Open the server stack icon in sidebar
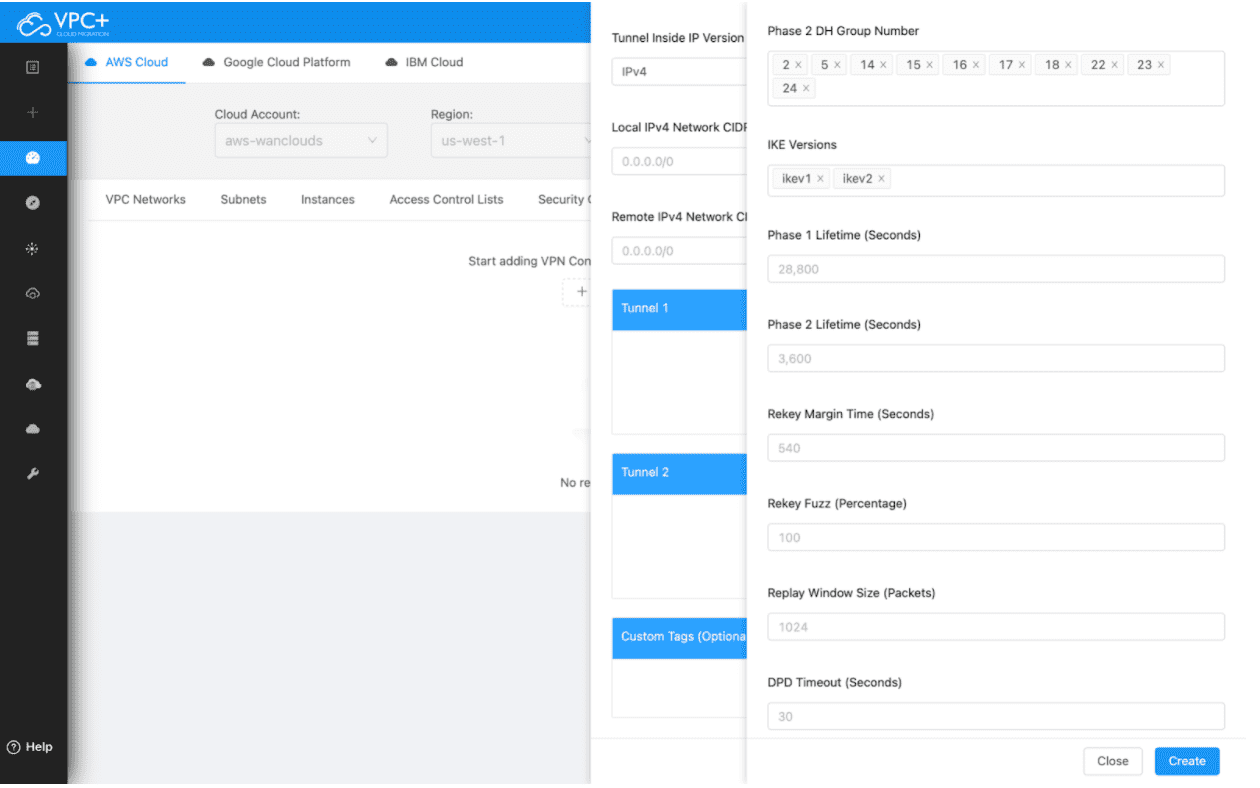The height and width of the screenshot is (788, 1260). 33,339
